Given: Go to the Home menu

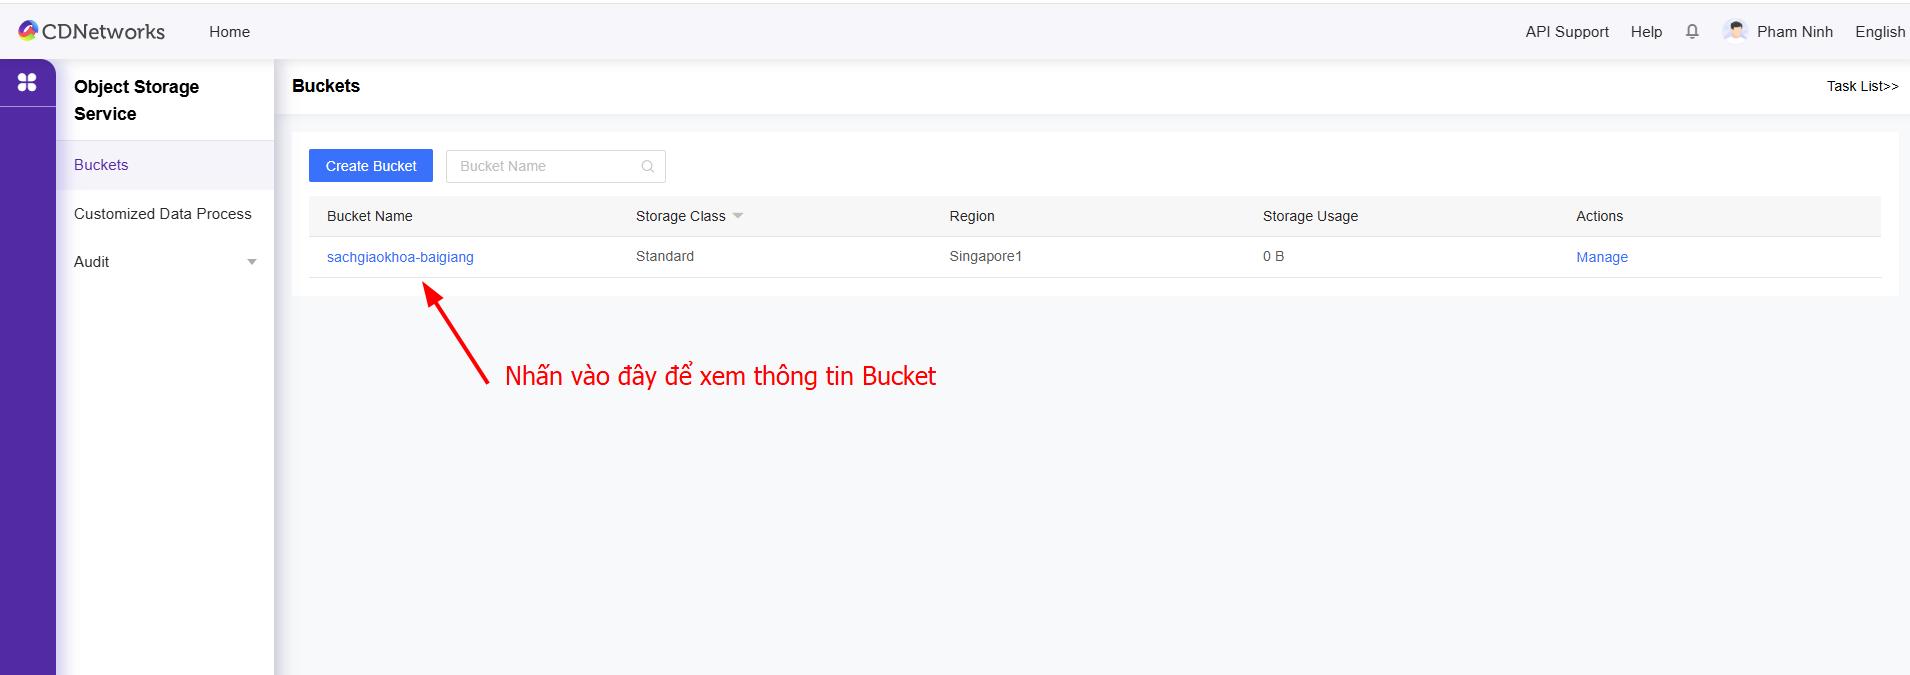Looking at the screenshot, I should [229, 31].
